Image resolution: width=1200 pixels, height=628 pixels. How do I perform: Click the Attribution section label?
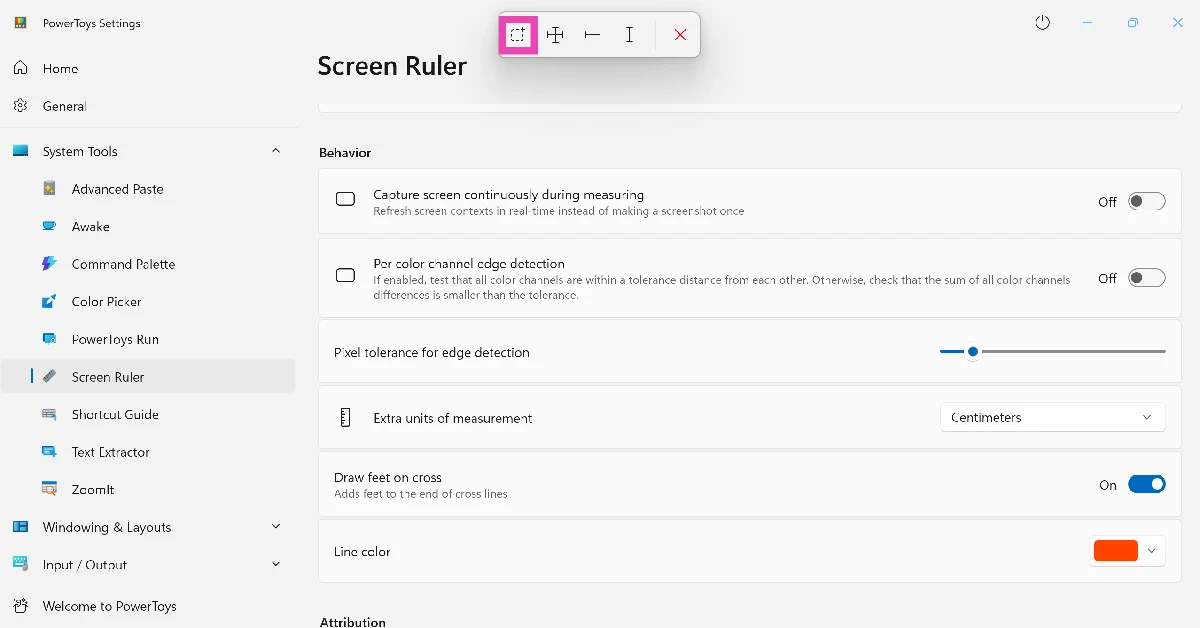[x=353, y=621]
